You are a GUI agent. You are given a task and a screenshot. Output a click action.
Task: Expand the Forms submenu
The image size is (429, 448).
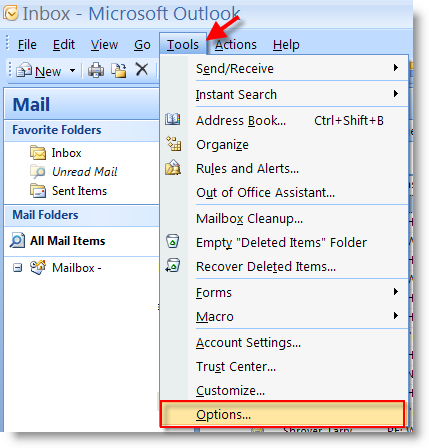click(284, 292)
